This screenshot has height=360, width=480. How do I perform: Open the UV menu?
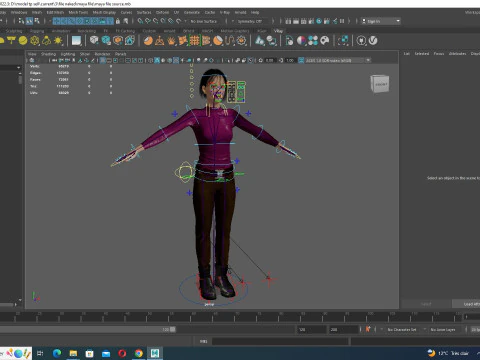pos(176,12)
